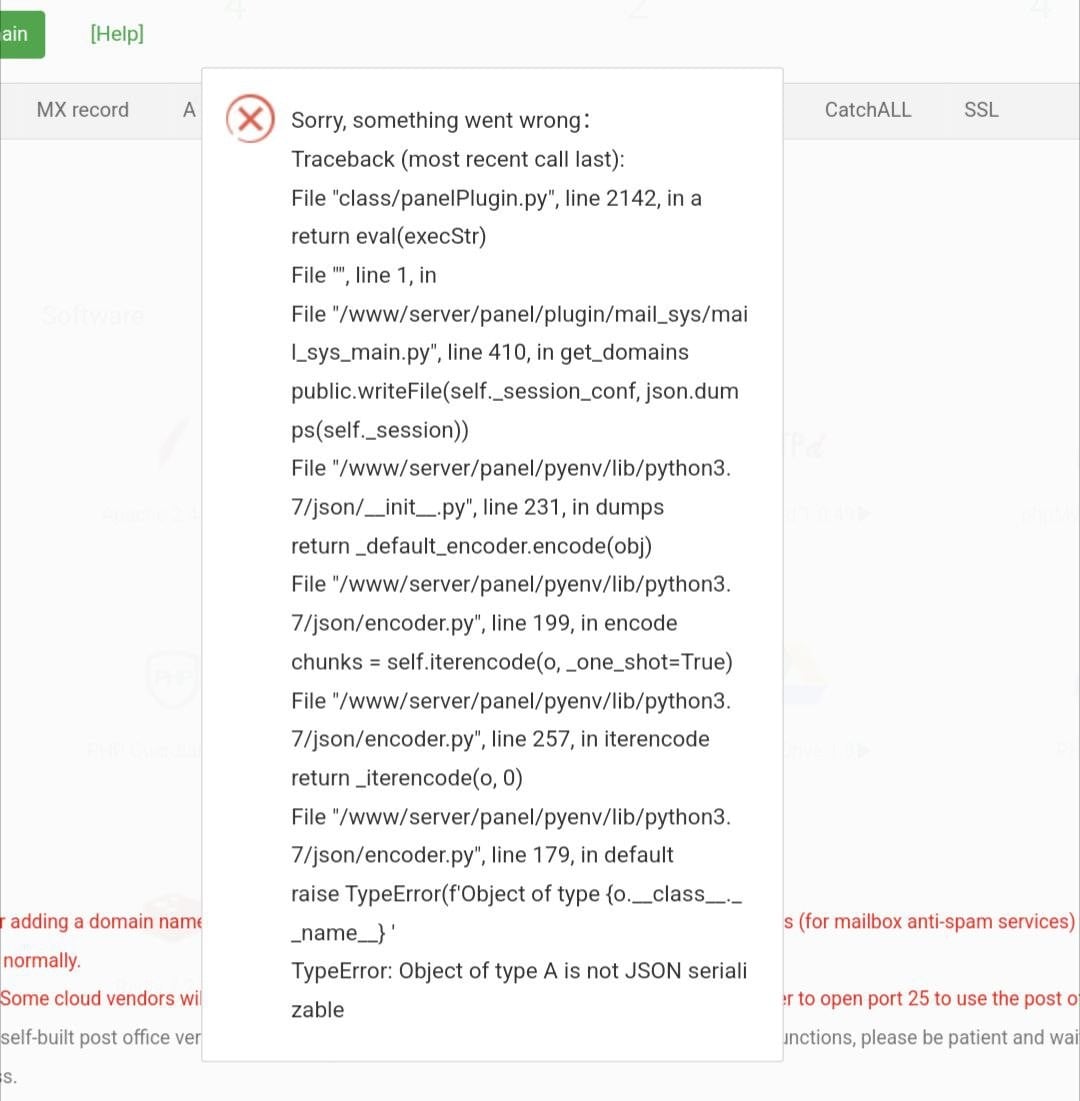The height and width of the screenshot is (1101, 1080).
Task: Click the faded PHP shield icon
Action: (170, 680)
